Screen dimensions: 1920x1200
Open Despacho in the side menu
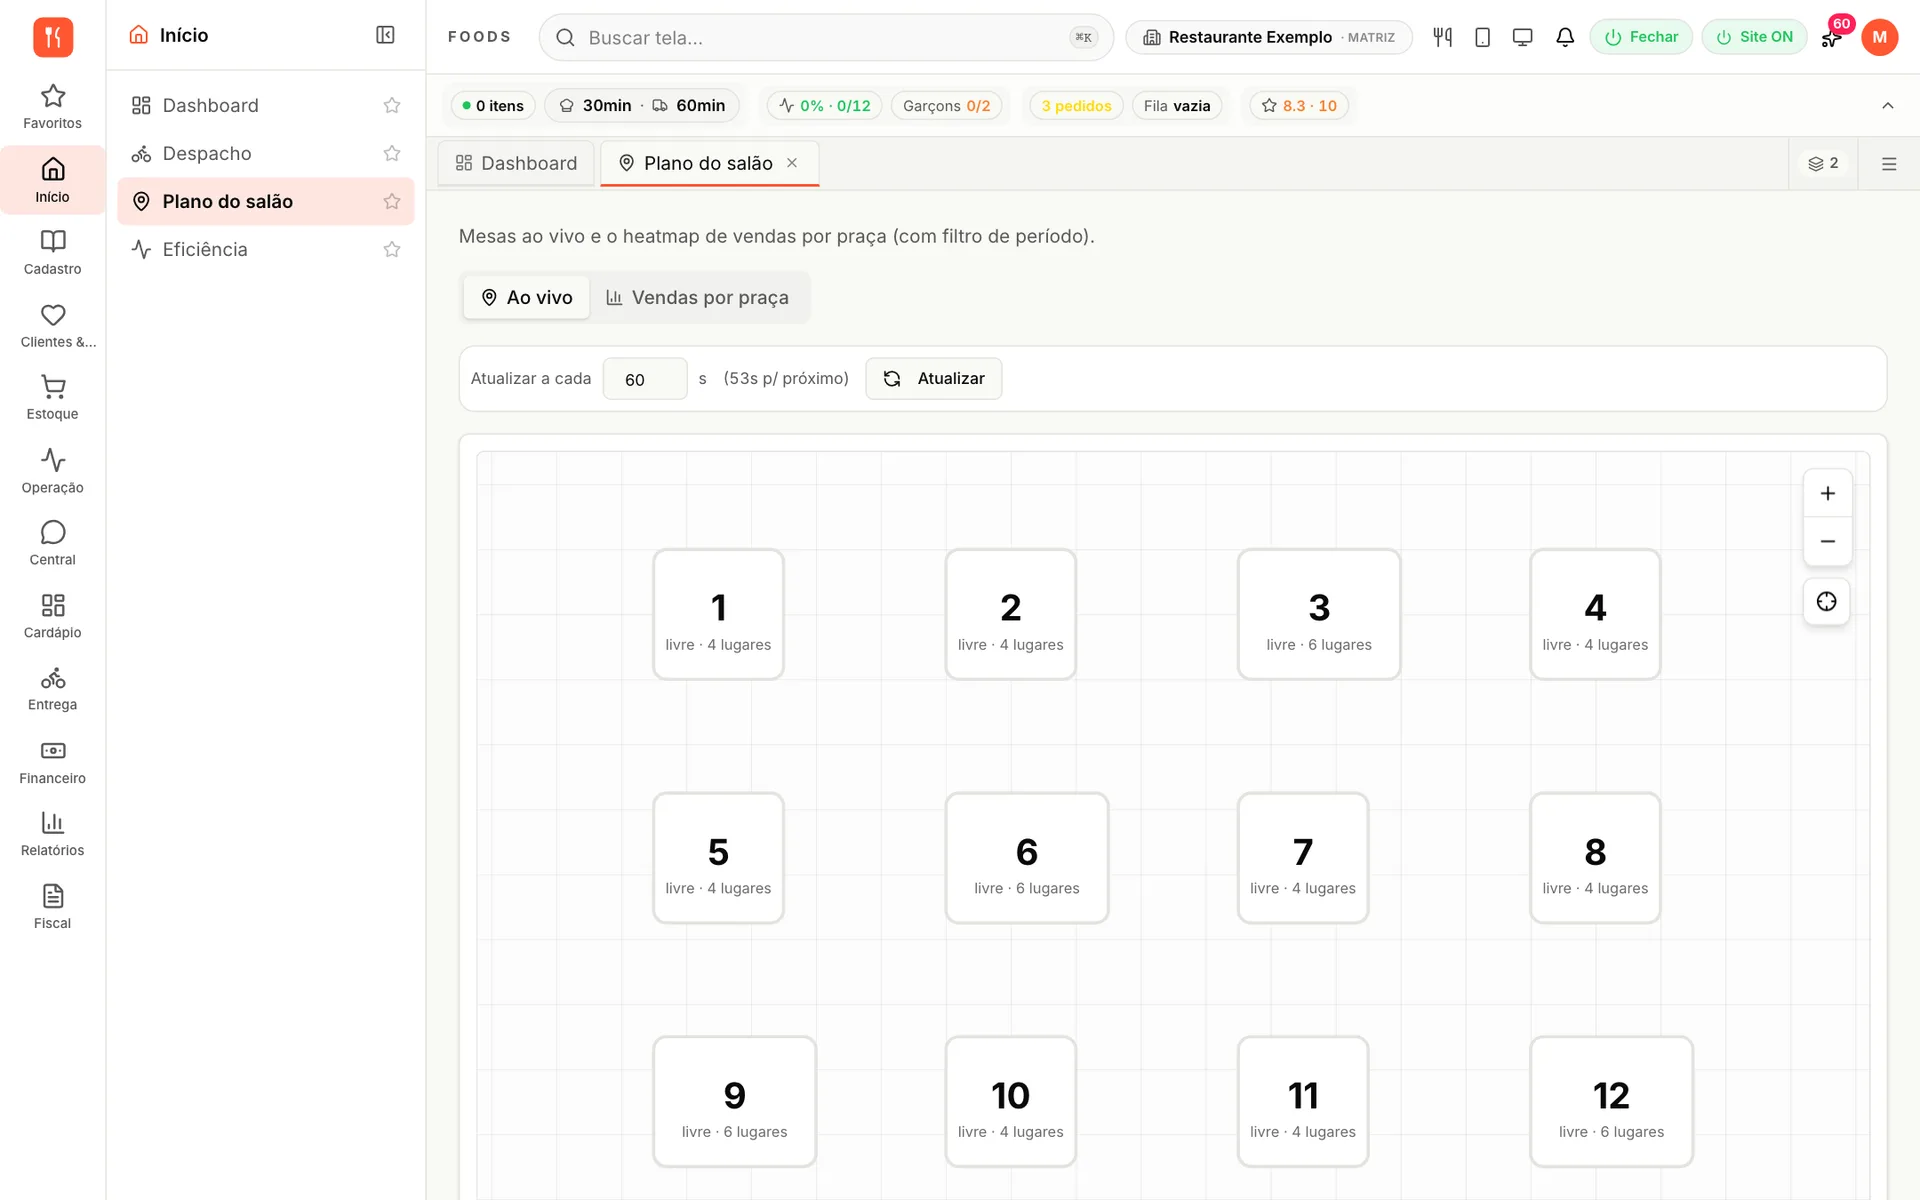tap(265, 153)
